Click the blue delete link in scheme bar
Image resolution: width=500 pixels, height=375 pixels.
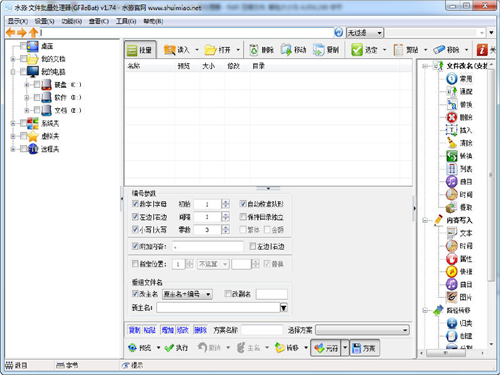coord(201,330)
